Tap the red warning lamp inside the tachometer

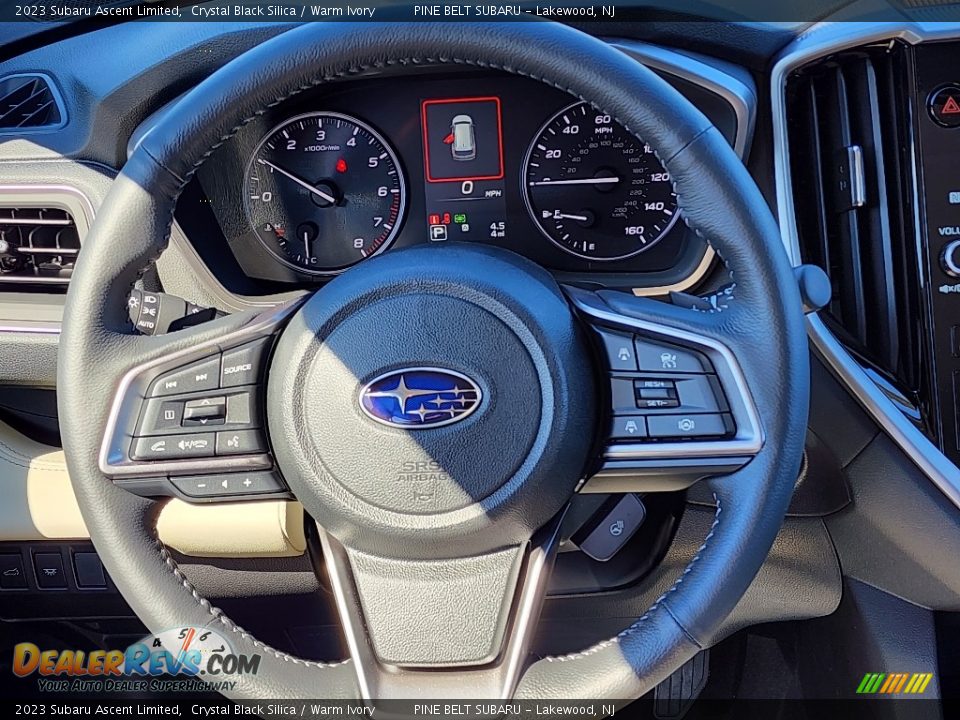341,166
